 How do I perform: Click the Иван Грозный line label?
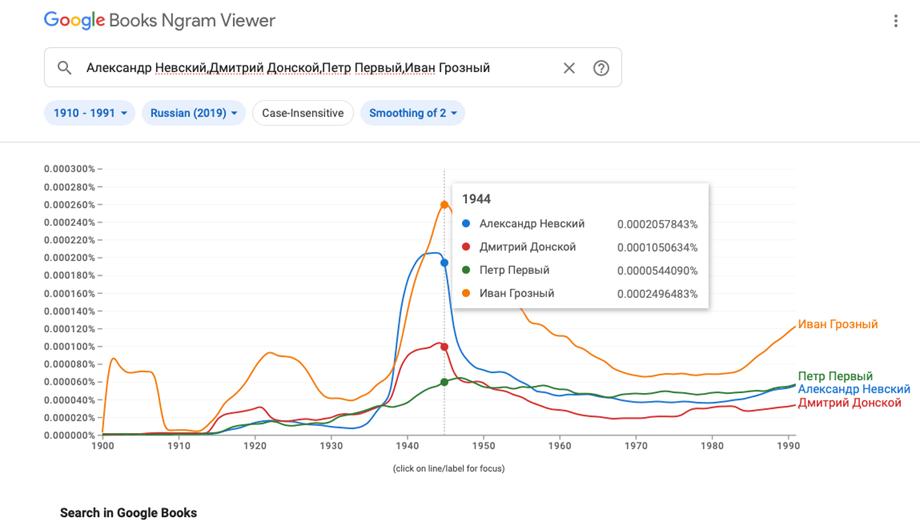[x=838, y=324]
